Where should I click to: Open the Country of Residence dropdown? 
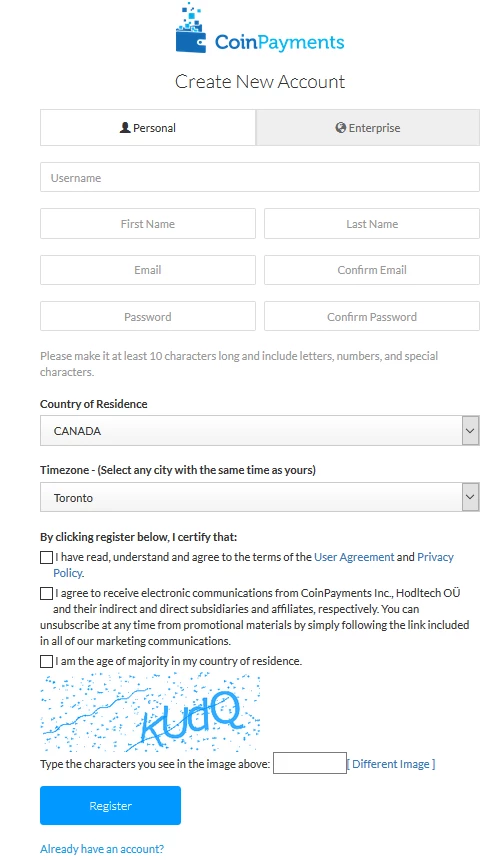[260, 431]
